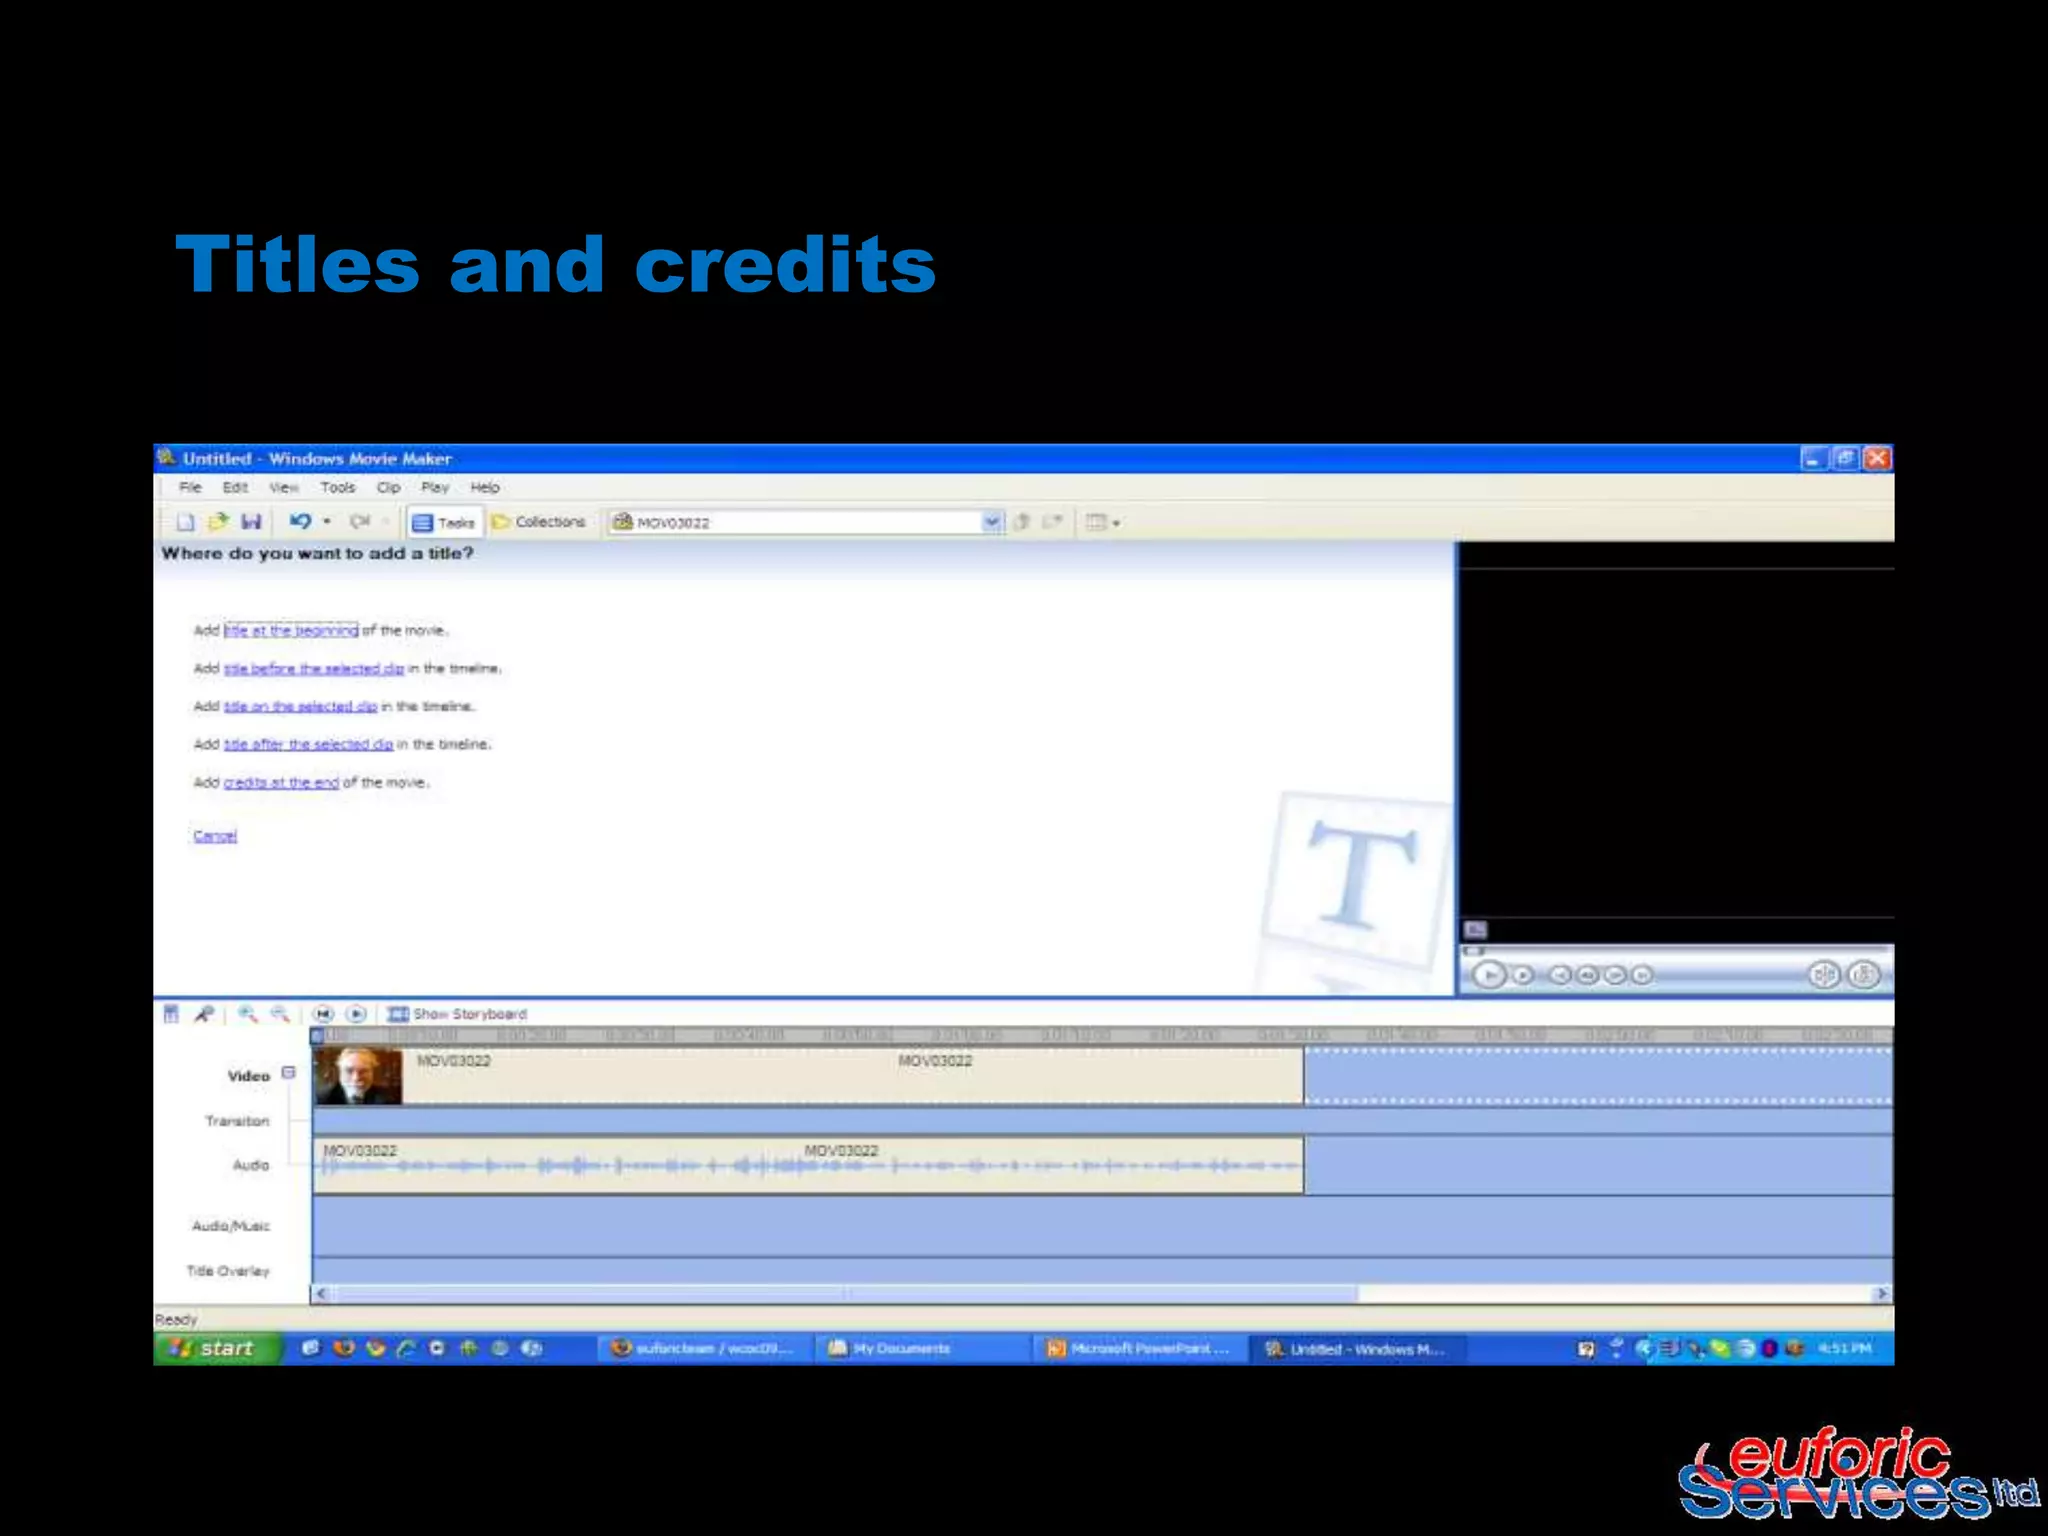The width and height of the screenshot is (2048, 1536).
Task: Open the Tools menu
Action: pyautogui.click(x=338, y=488)
